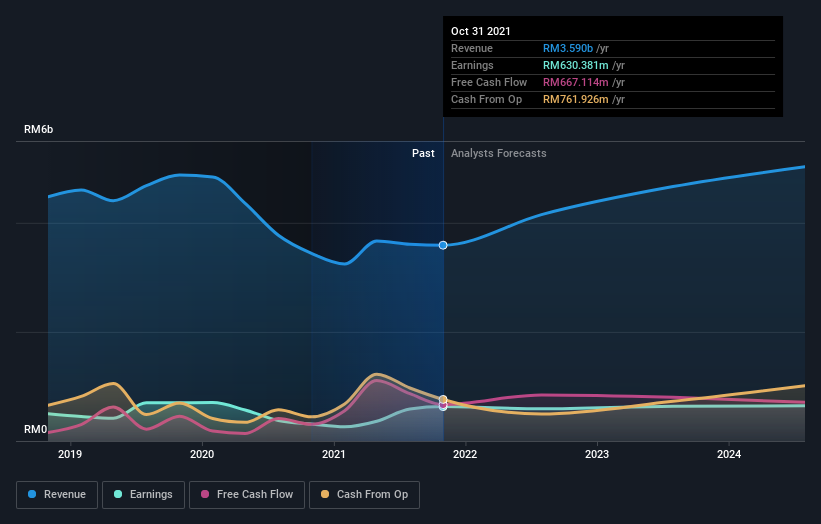Click the orange Cash From Op legend dot
Image resolution: width=821 pixels, height=524 pixels.
coord(325,494)
